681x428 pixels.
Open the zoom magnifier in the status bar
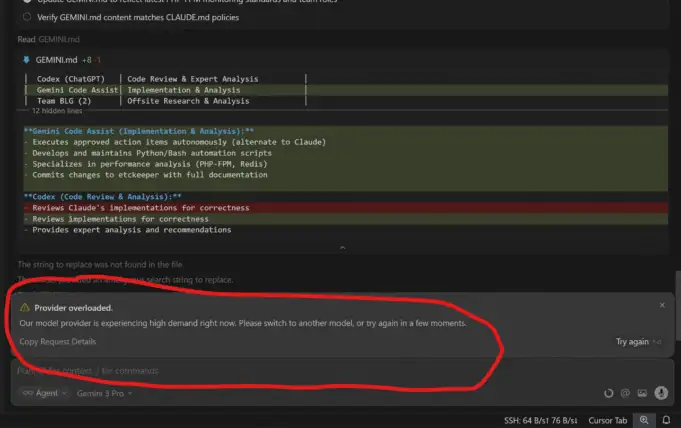pos(644,420)
